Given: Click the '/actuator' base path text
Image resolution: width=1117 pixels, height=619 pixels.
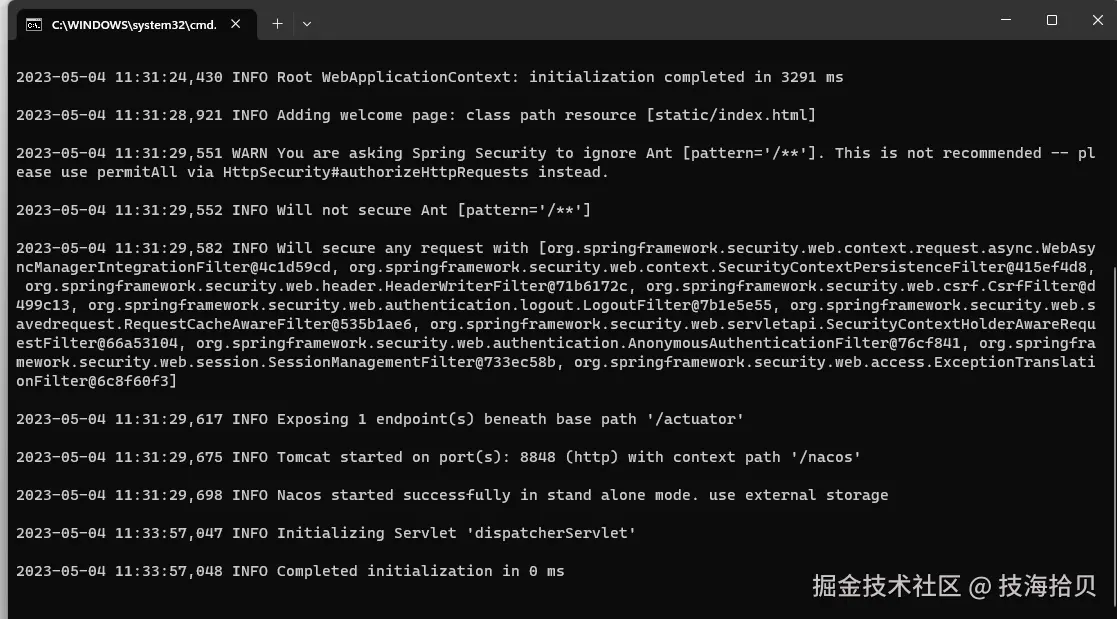Looking at the screenshot, I should [695, 420].
